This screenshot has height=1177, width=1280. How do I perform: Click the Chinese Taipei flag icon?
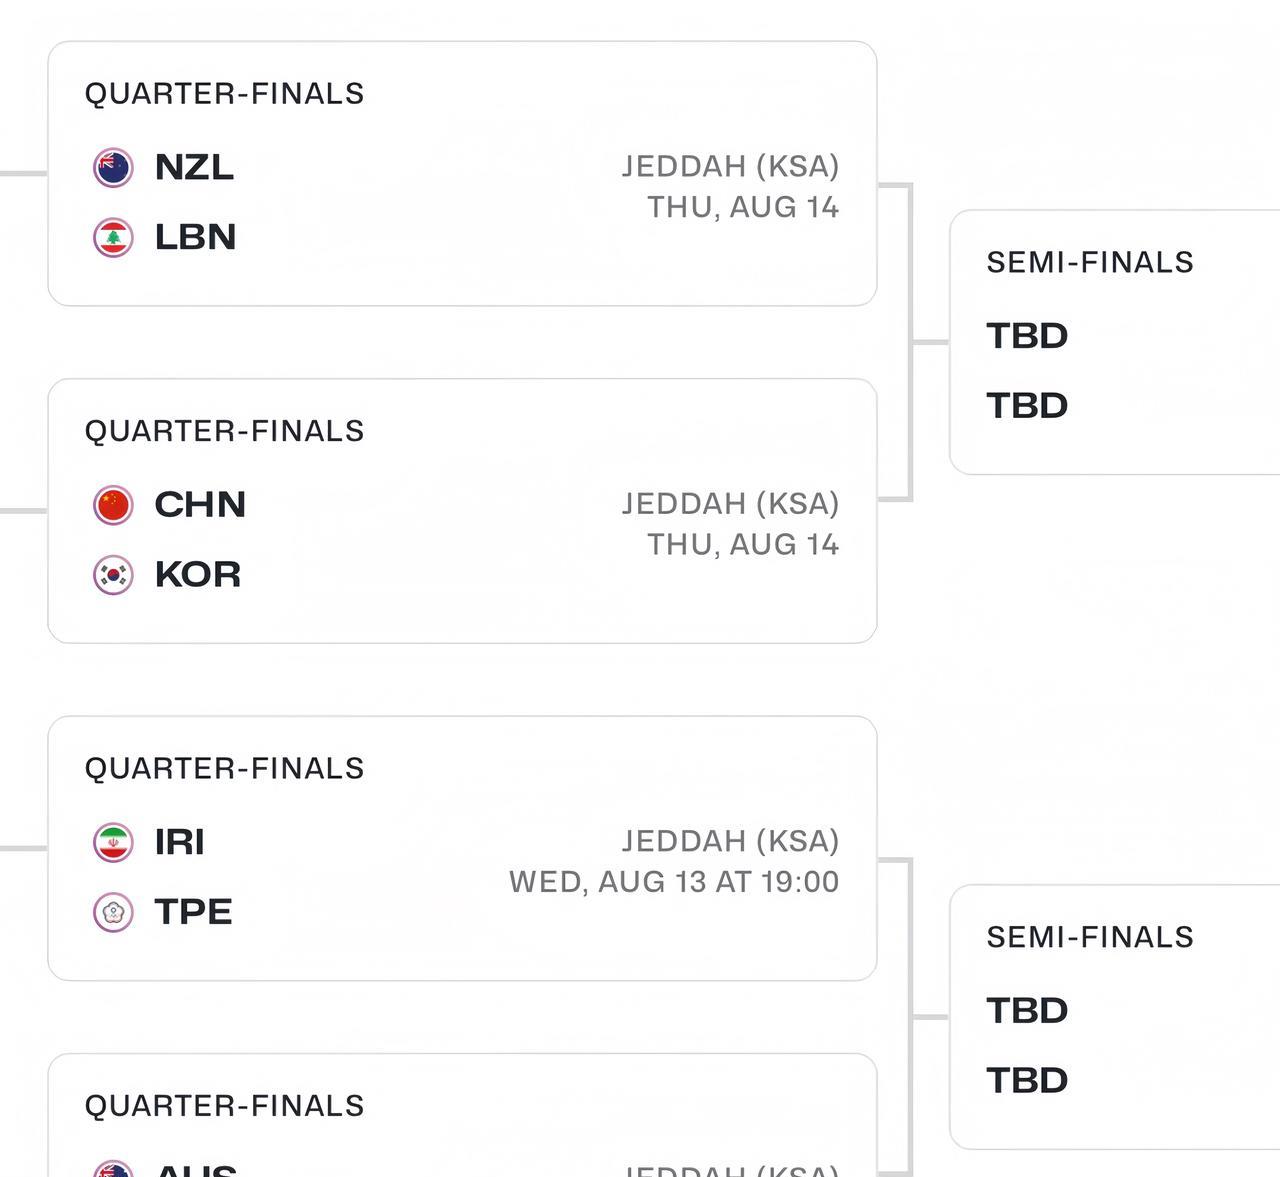113,912
